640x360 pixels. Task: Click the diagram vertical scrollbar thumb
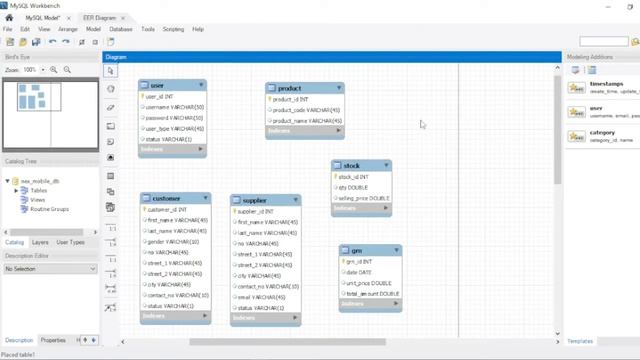point(558,130)
